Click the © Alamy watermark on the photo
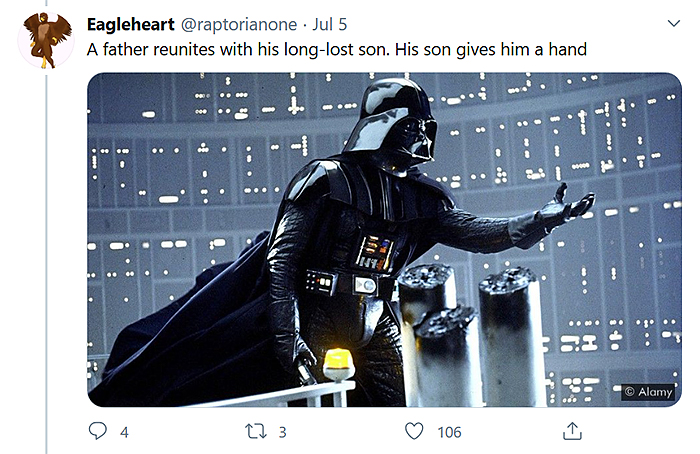The height and width of the screenshot is (454, 700). 648,392
